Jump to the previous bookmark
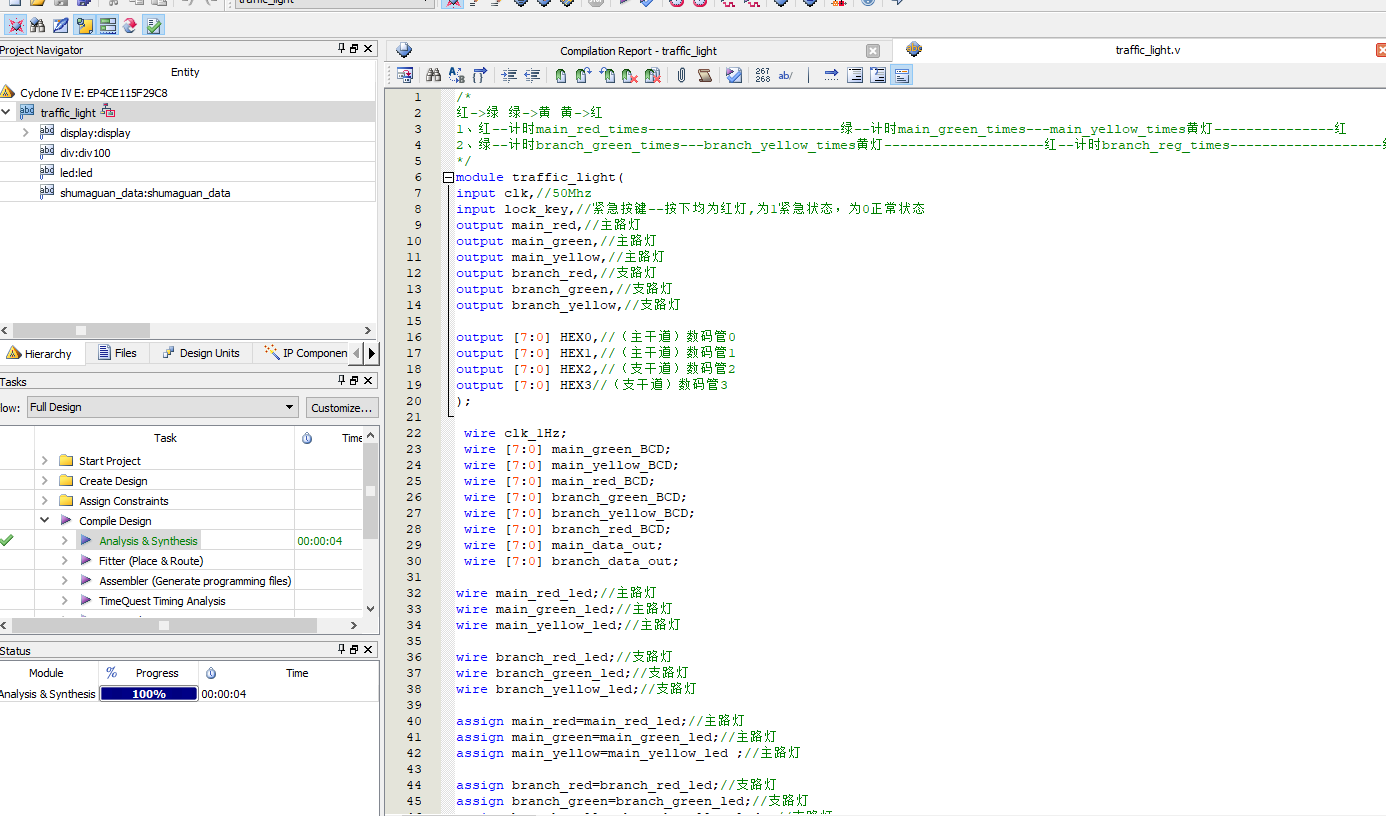 pyautogui.click(x=607, y=75)
